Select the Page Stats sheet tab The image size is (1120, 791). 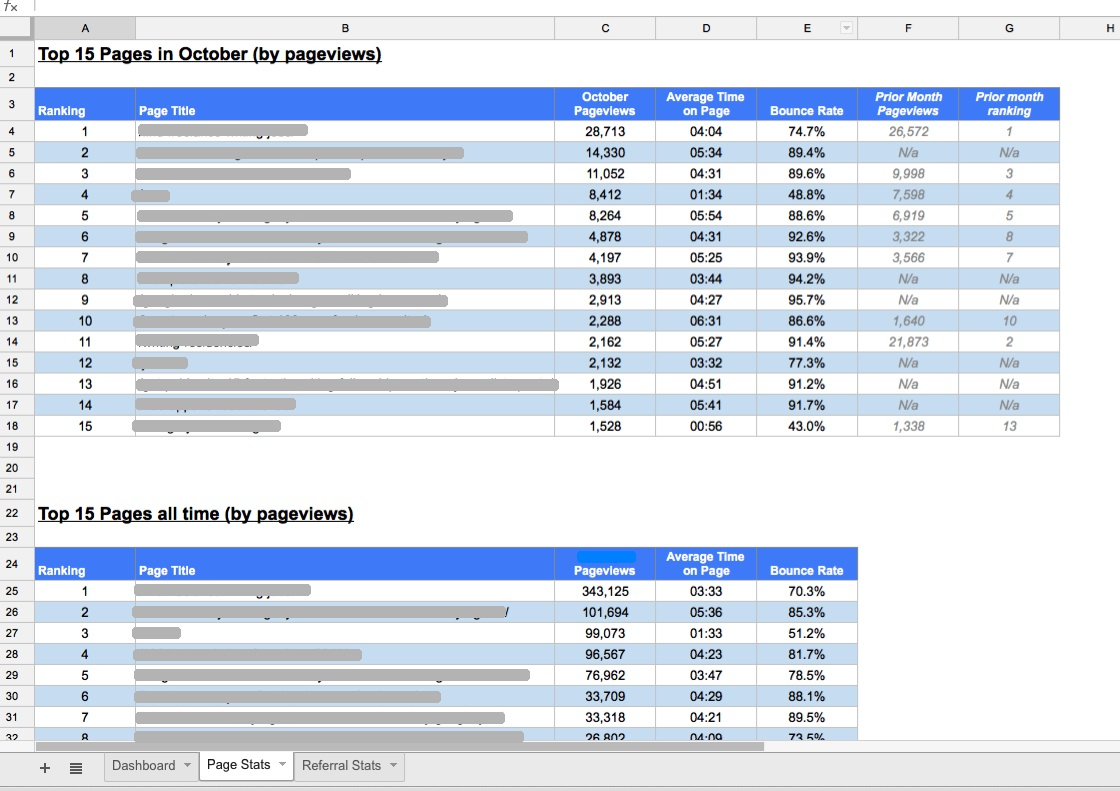point(238,765)
